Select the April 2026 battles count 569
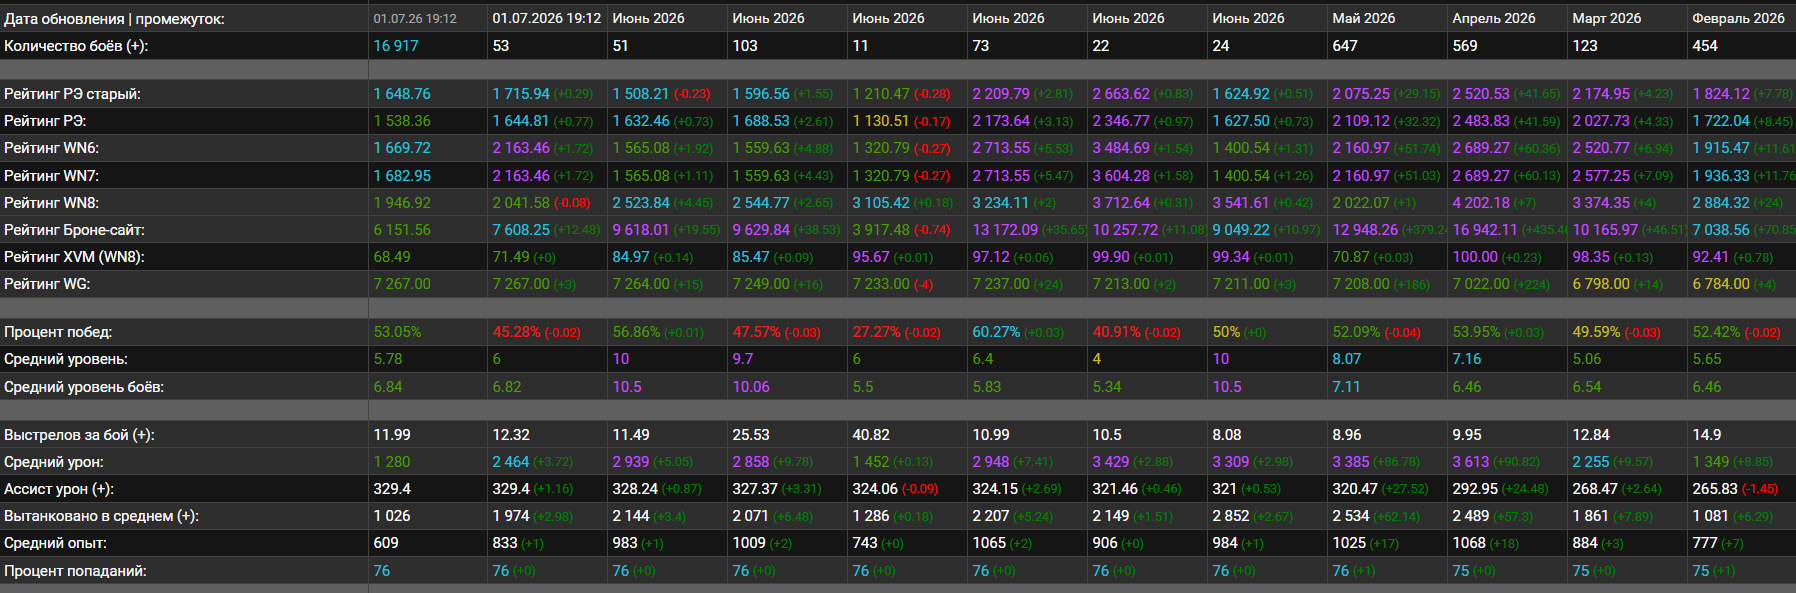This screenshot has width=1796, height=593. 1465,45
